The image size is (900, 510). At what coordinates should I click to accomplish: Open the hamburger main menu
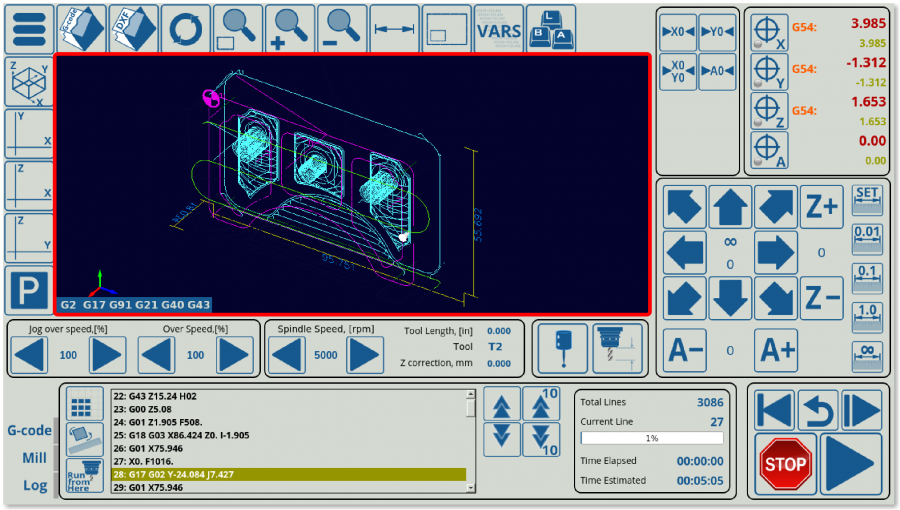(x=29, y=29)
